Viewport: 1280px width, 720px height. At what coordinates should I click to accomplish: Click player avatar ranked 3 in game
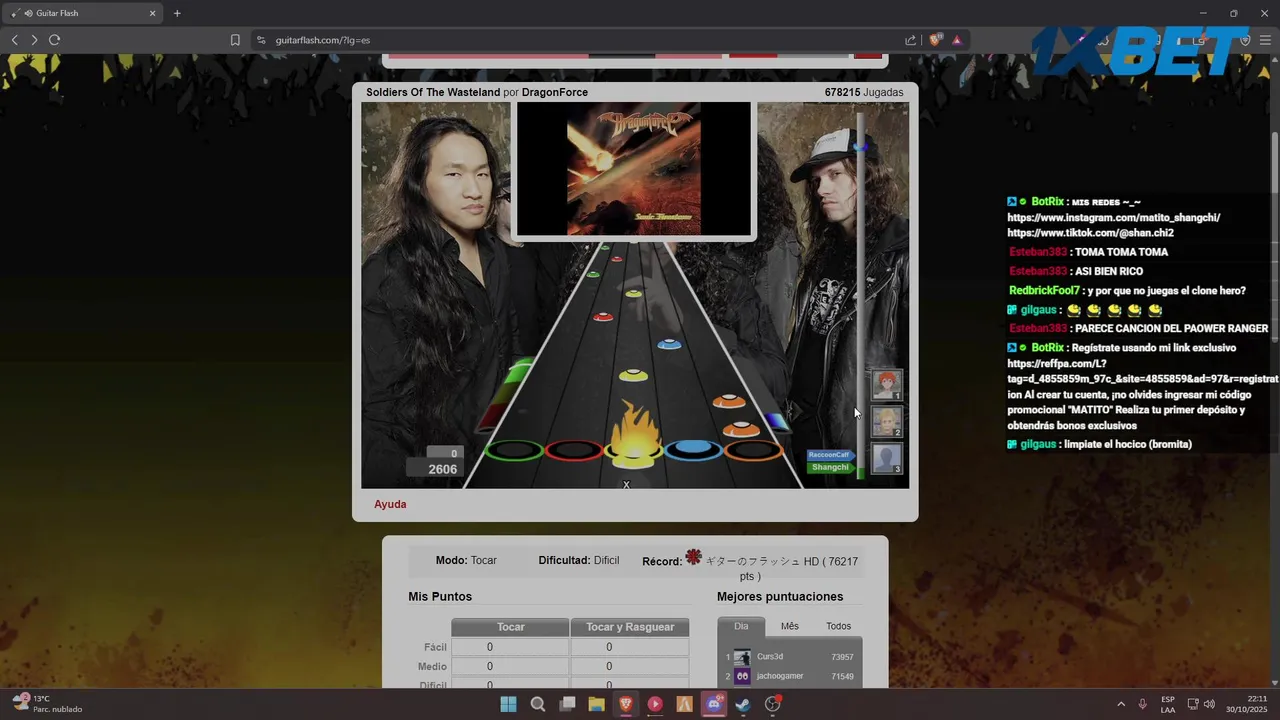[x=886, y=458]
